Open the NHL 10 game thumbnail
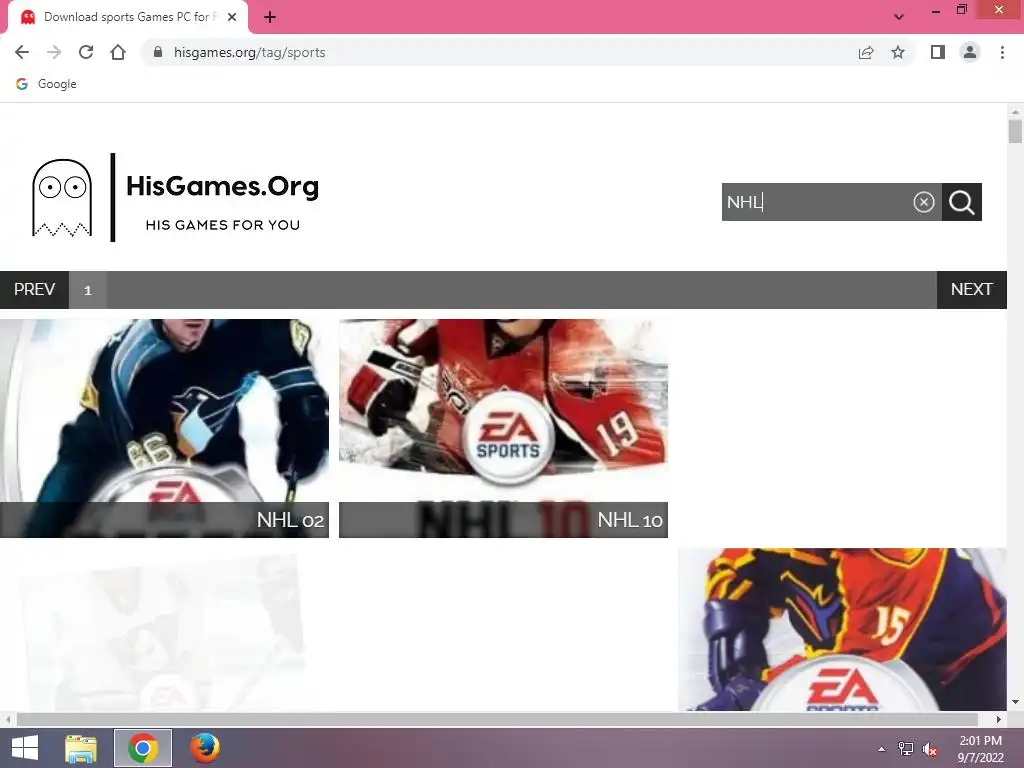1024x768 pixels. click(x=504, y=428)
